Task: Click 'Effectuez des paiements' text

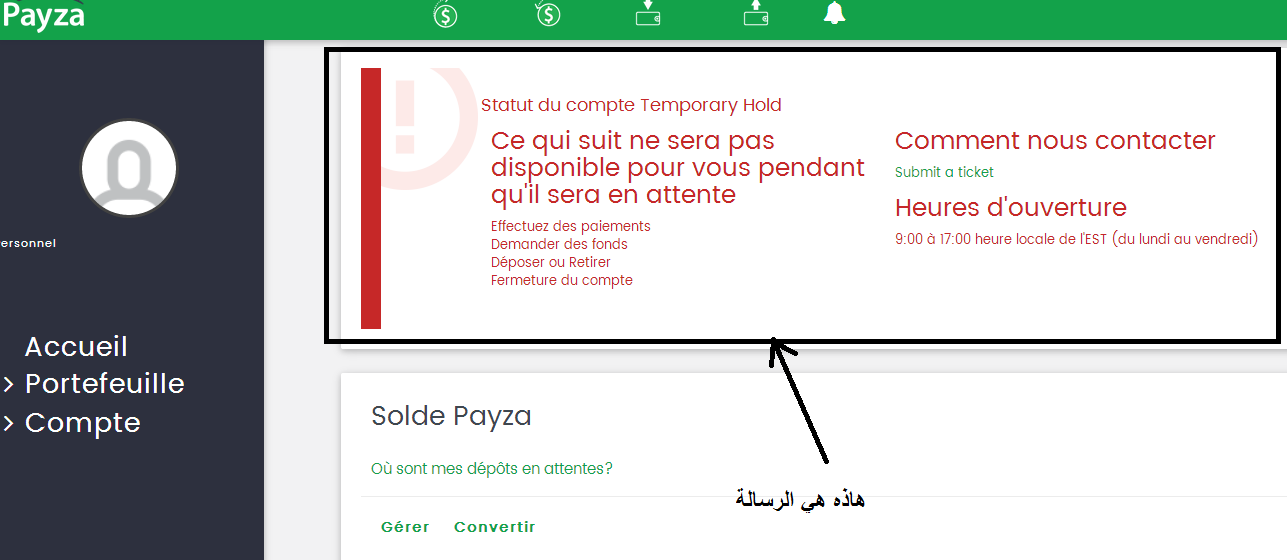Action: coord(571,226)
